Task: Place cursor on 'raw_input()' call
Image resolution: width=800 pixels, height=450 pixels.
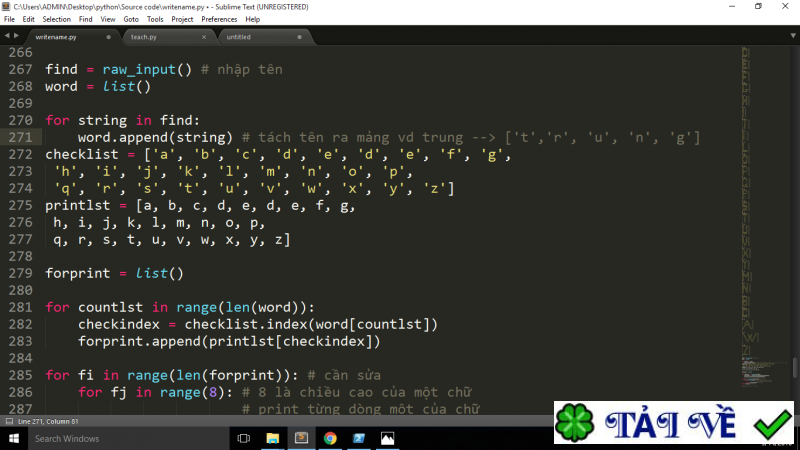Action: (147, 69)
